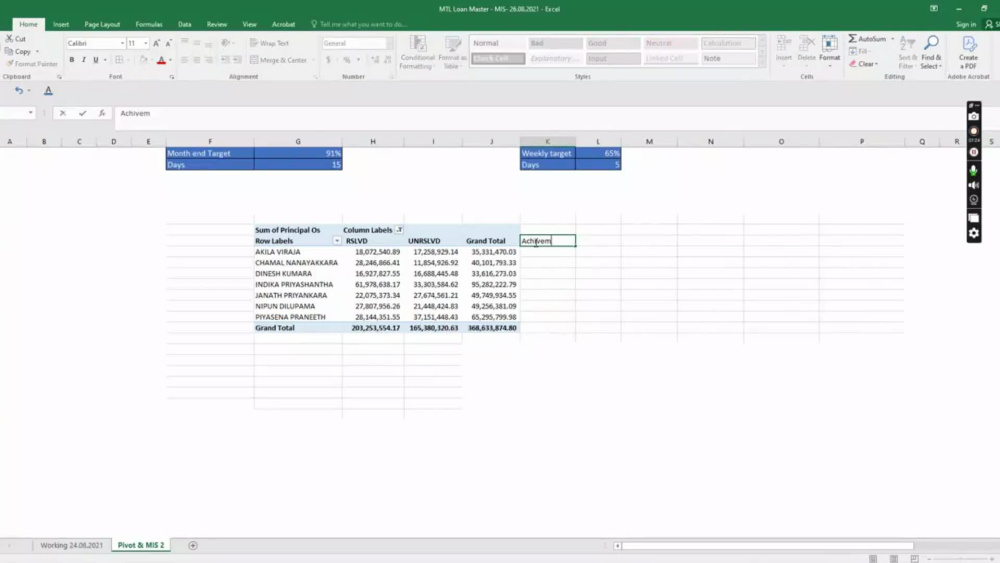Apply the Good cell style
This screenshot has width=1000, height=563.
(613, 43)
